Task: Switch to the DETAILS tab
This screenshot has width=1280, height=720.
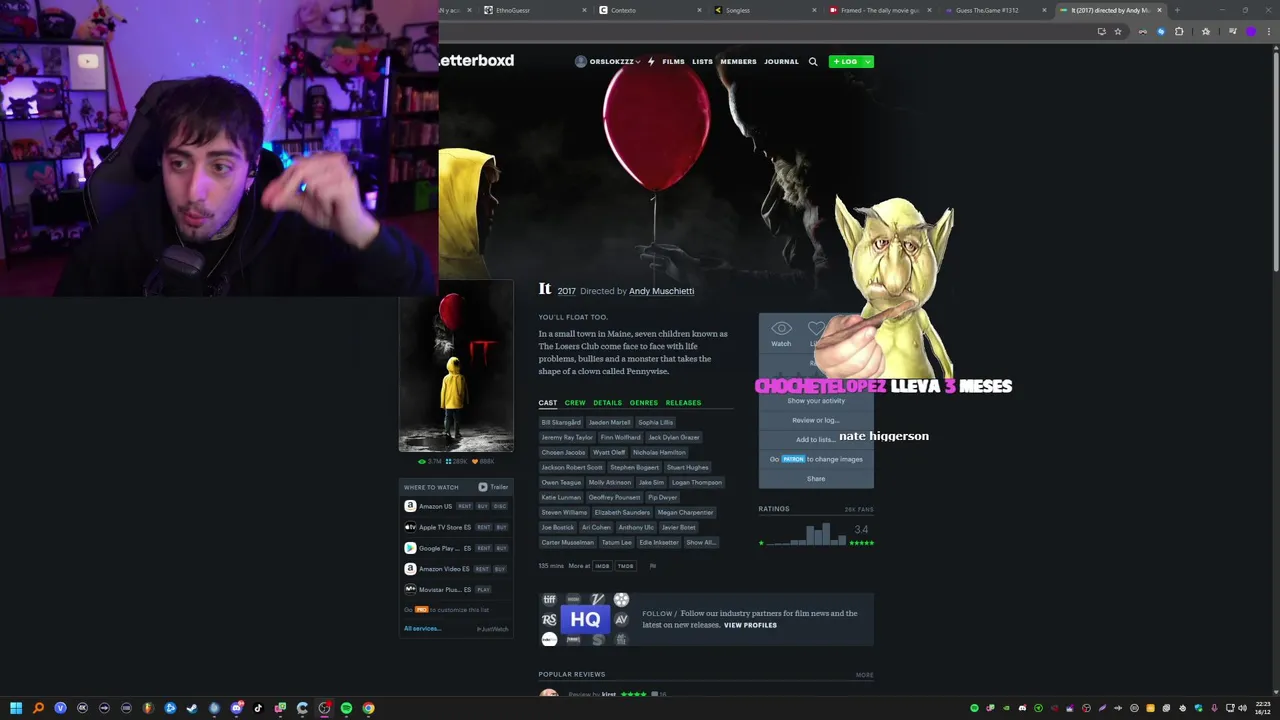Action: point(607,403)
